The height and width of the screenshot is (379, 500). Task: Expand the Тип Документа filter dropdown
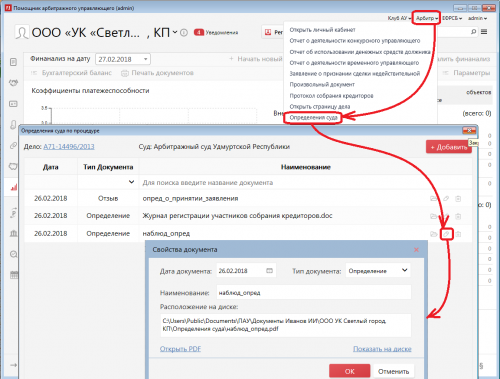(131, 182)
